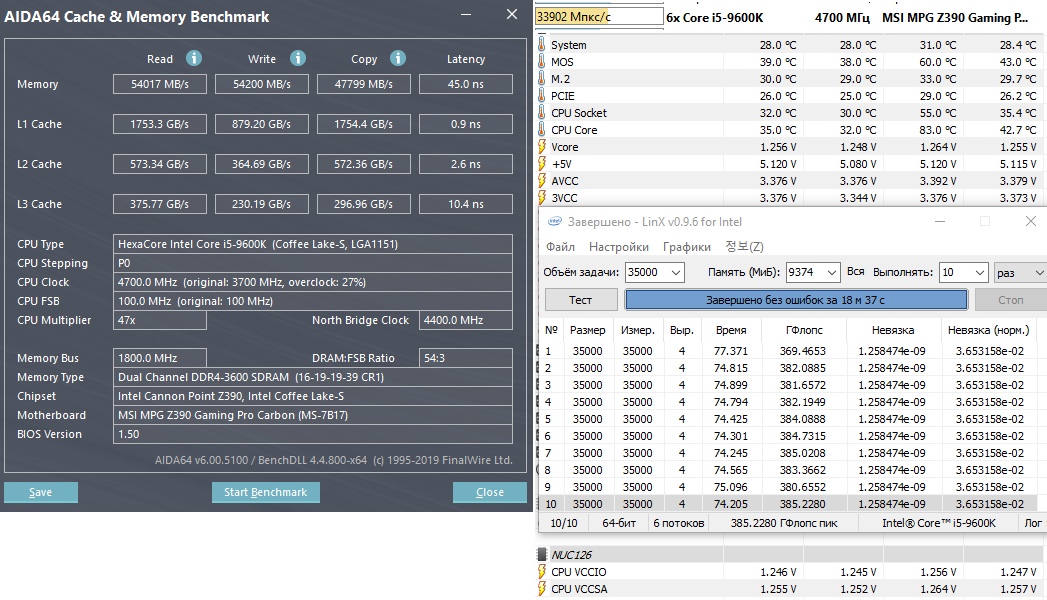Click BIOS Version 1.50 field

point(312,434)
